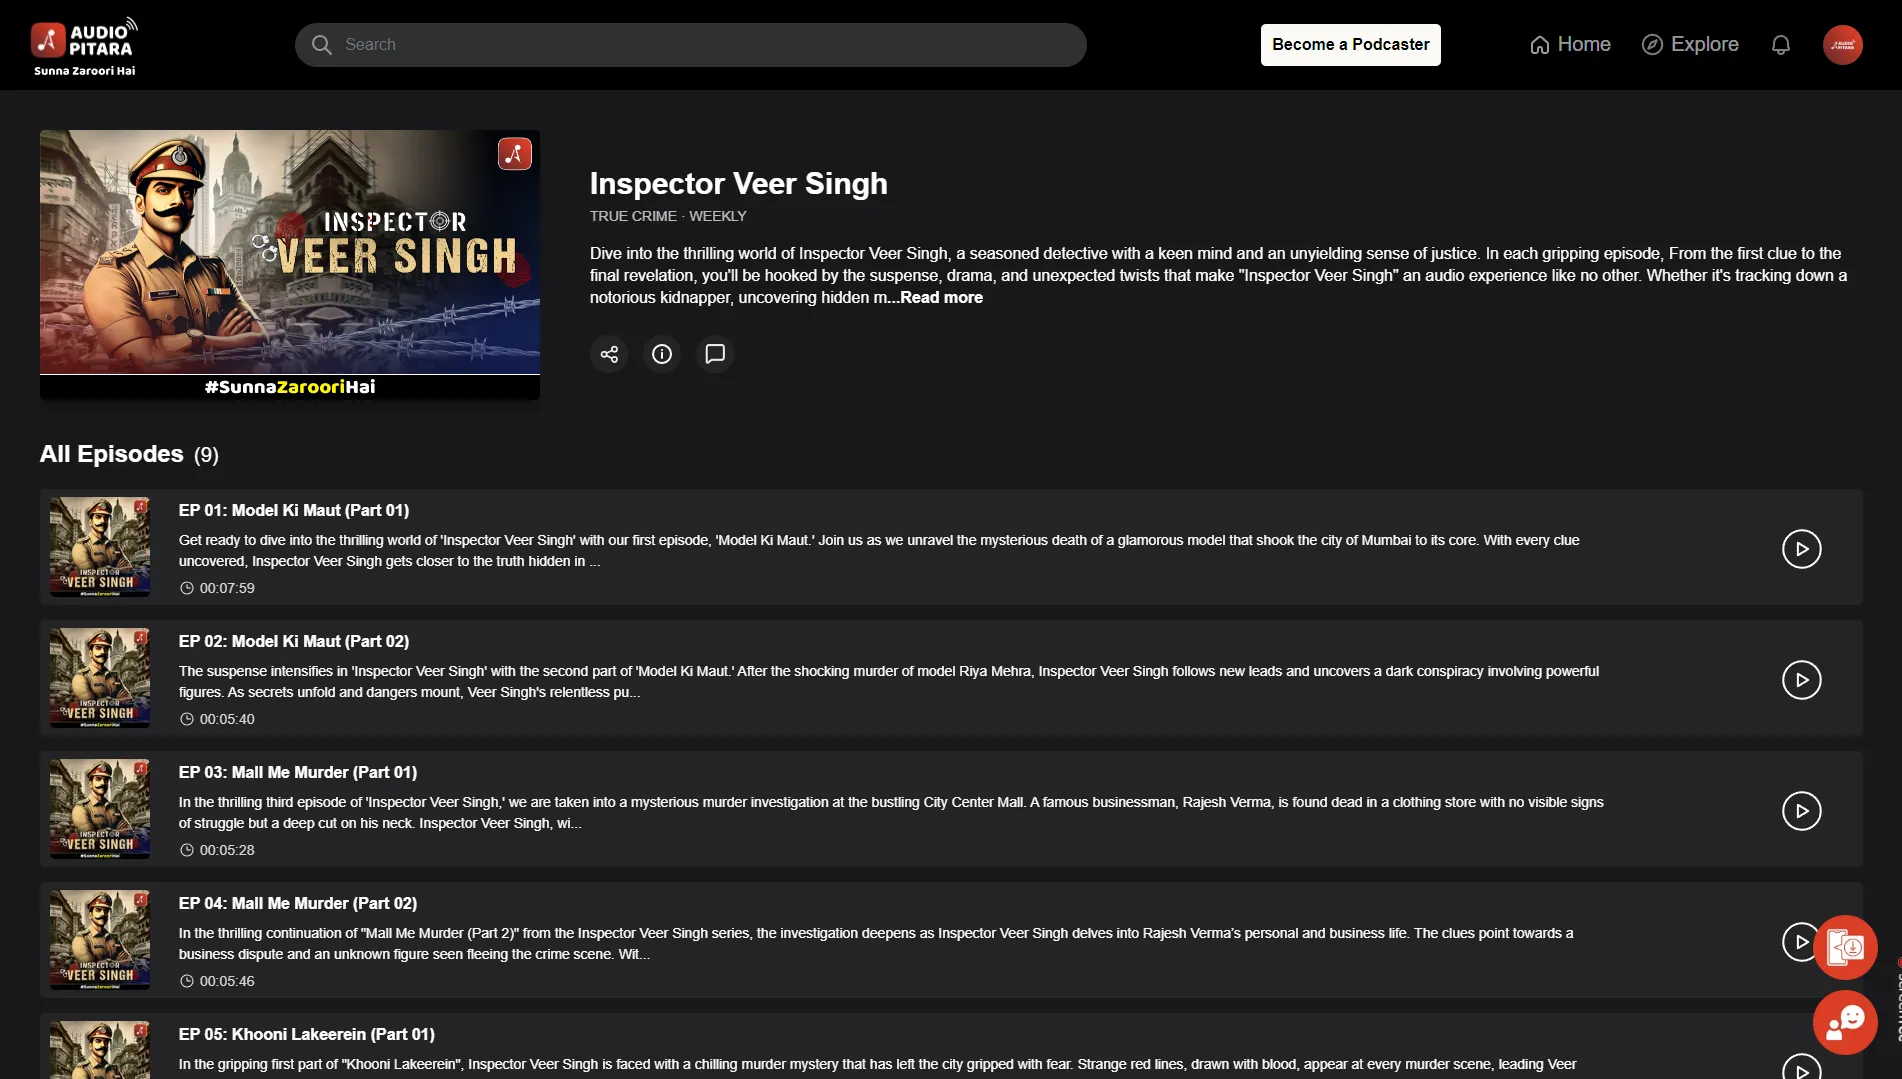This screenshot has width=1902, height=1079.
Task: Play EP 02: Model Ki Maut (Part 02)
Action: (1801, 680)
